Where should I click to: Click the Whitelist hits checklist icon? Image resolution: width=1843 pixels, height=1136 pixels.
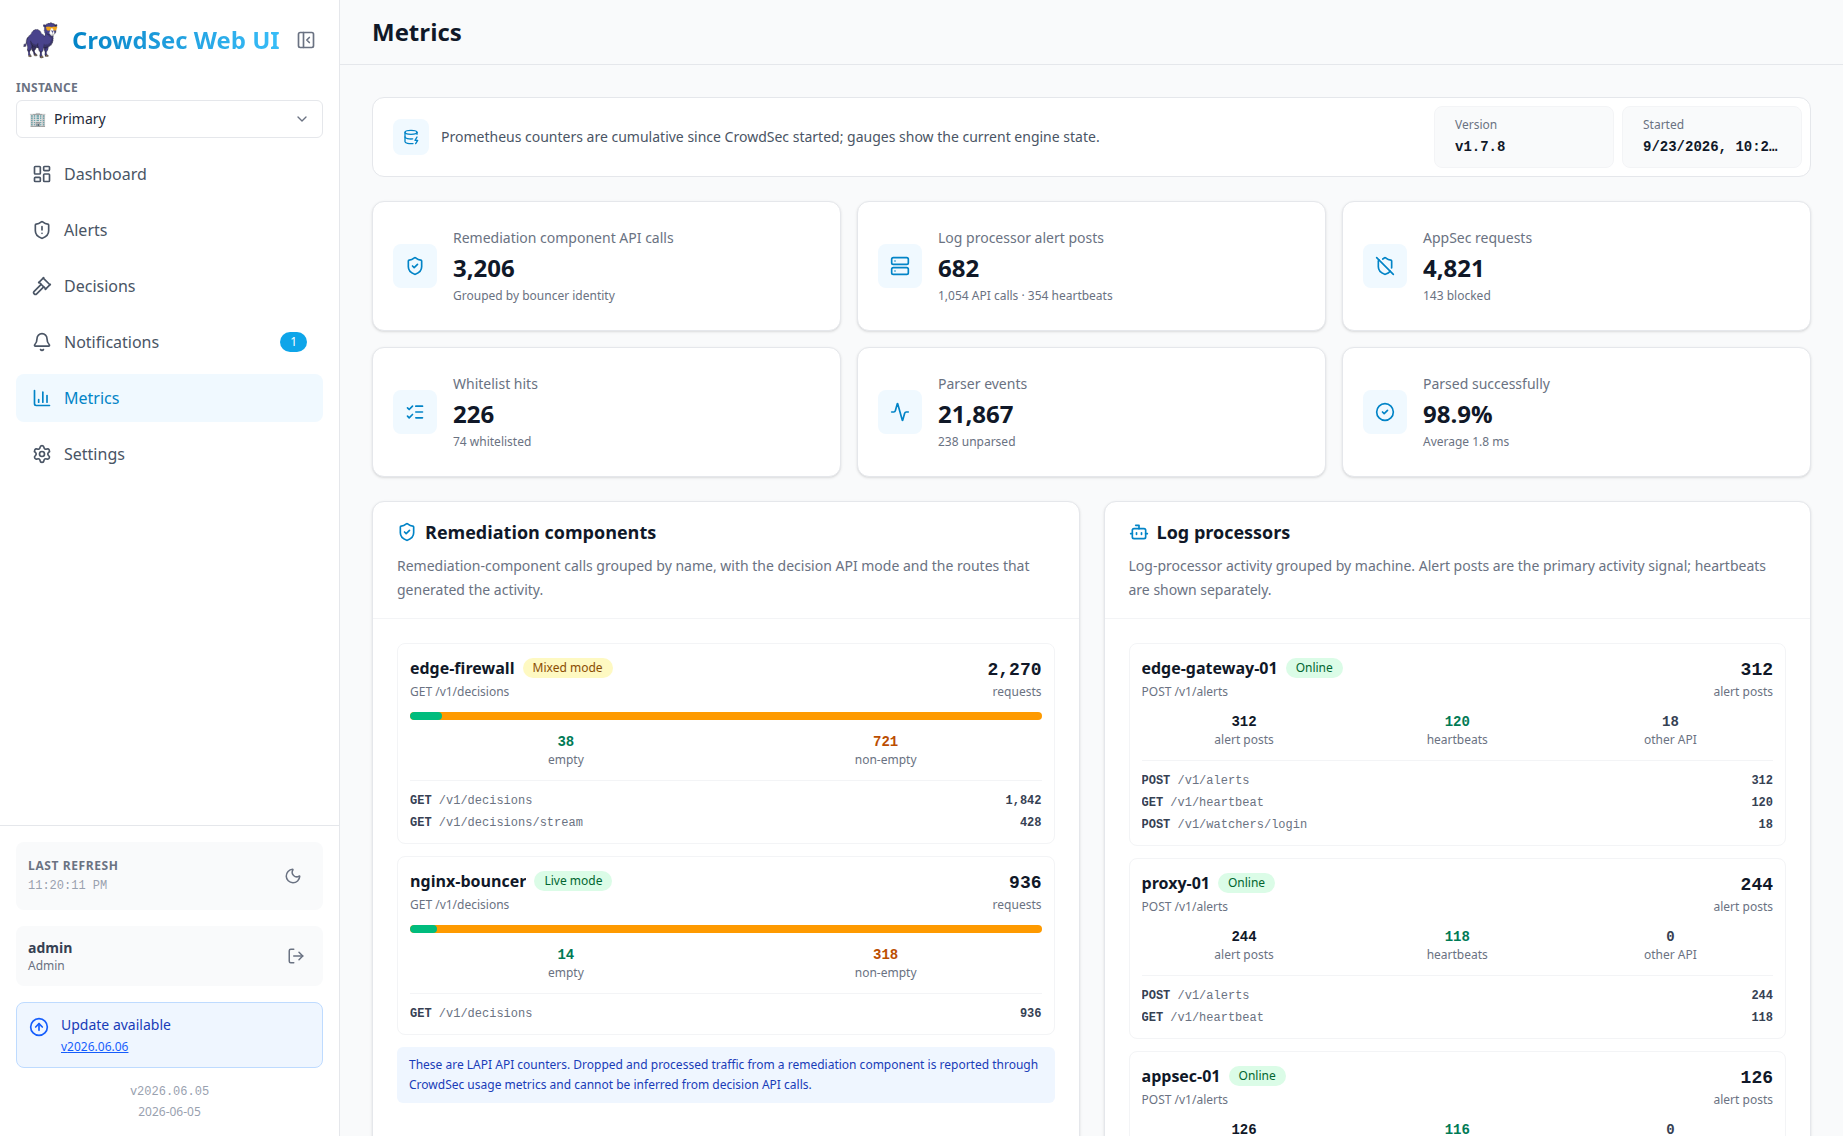[x=415, y=412]
